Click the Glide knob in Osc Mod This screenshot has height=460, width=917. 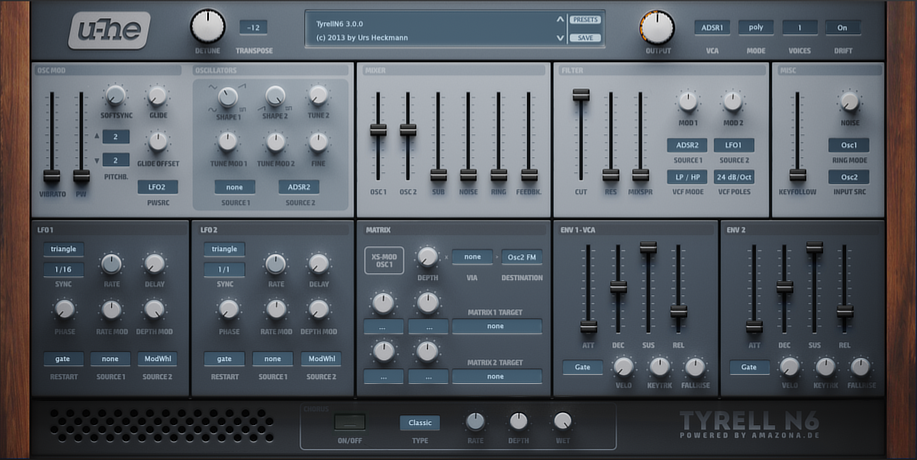click(x=157, y=95)
